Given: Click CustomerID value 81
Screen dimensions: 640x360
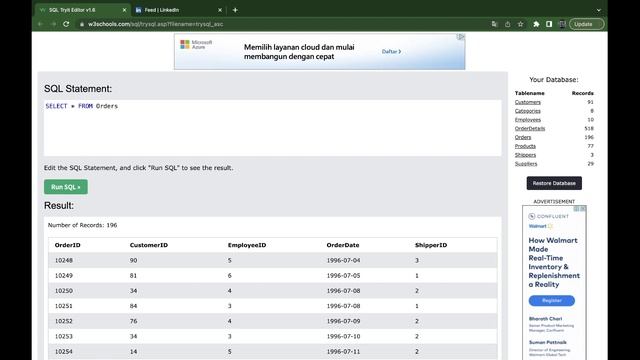Looking at the screenshot, I should tap(133, 276).
